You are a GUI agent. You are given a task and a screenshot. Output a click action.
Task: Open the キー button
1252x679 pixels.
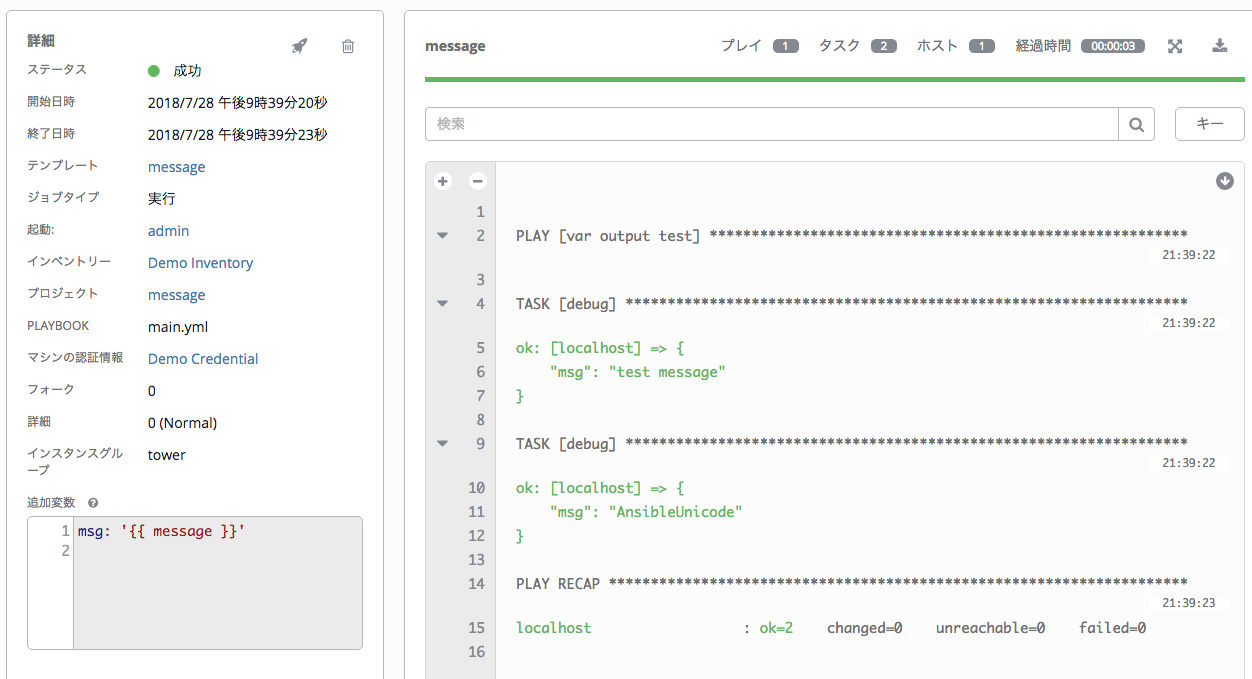[x=1210, y=124]
